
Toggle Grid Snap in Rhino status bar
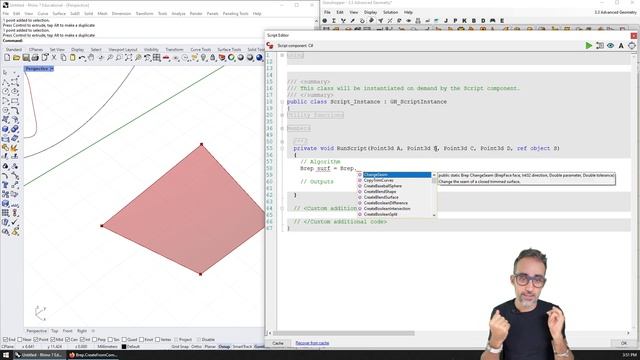180,347
